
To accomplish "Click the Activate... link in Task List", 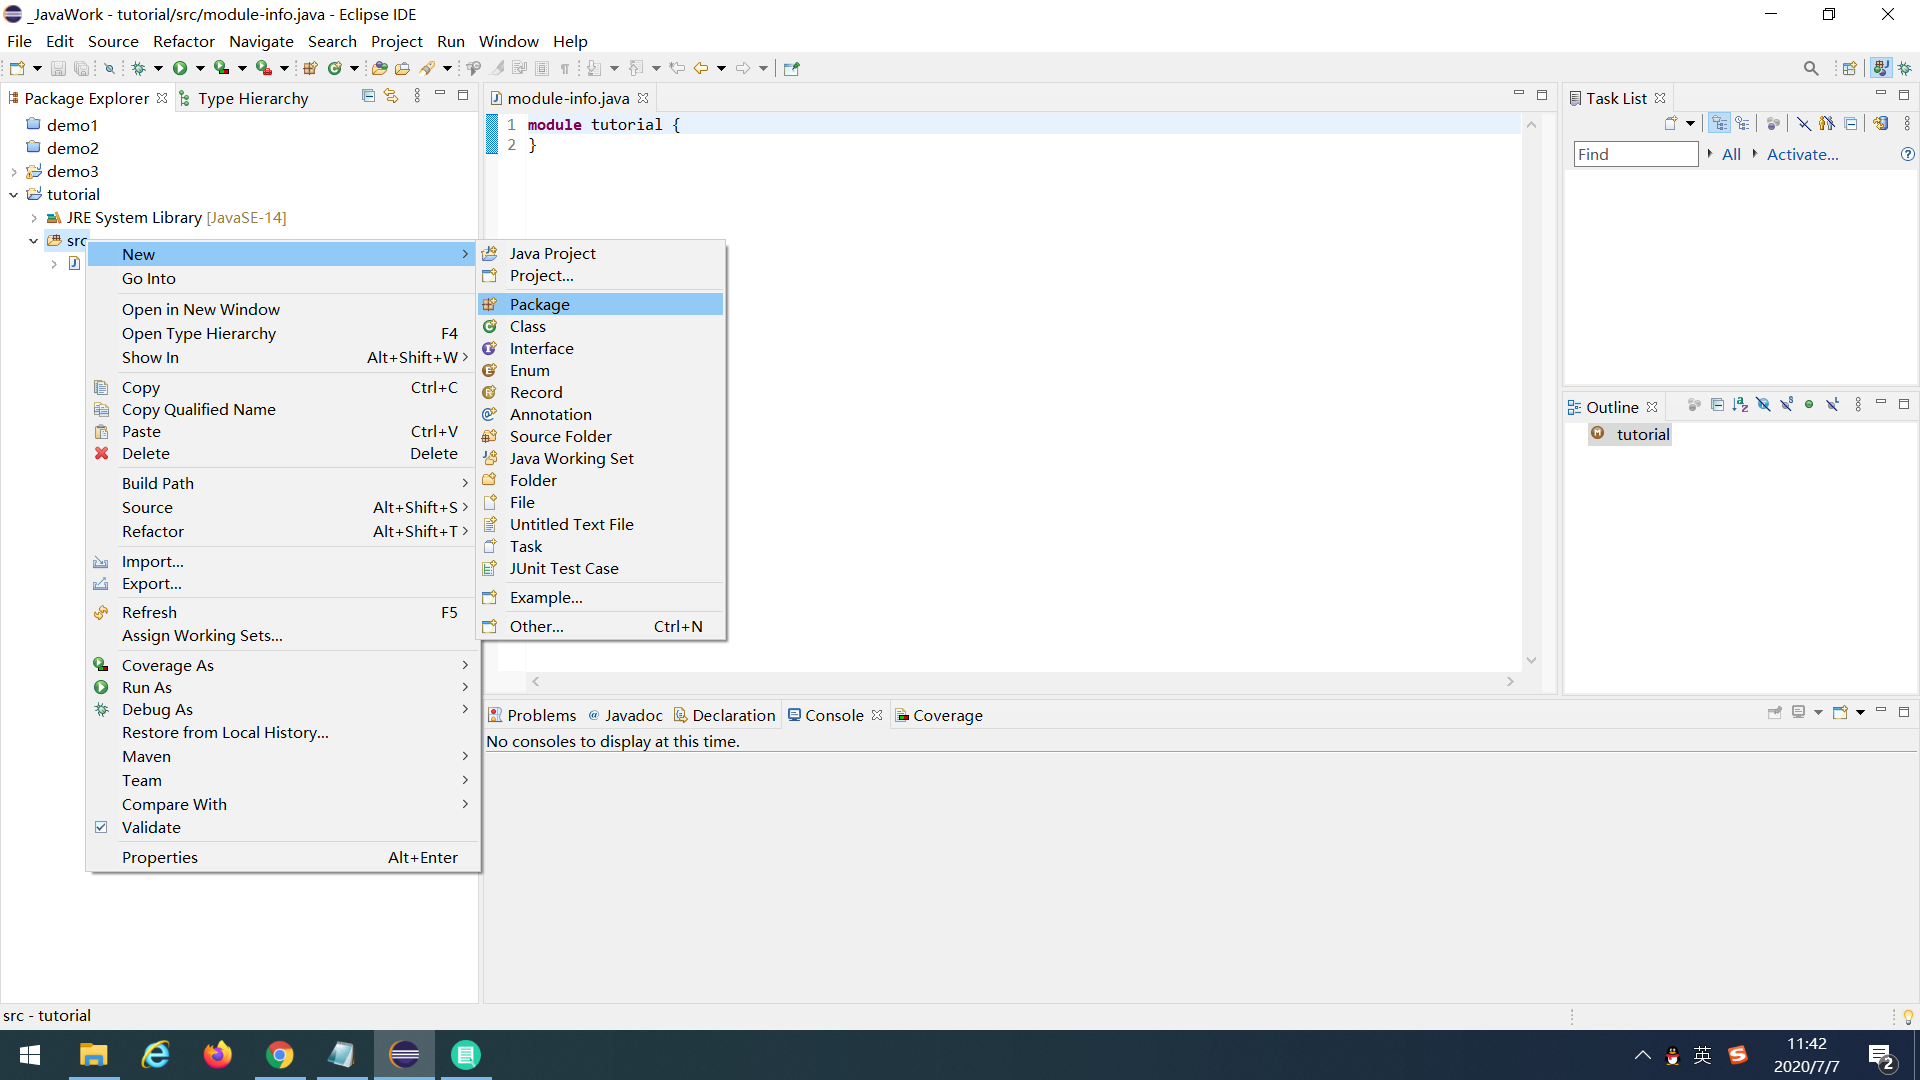I will pos(1802,154).
